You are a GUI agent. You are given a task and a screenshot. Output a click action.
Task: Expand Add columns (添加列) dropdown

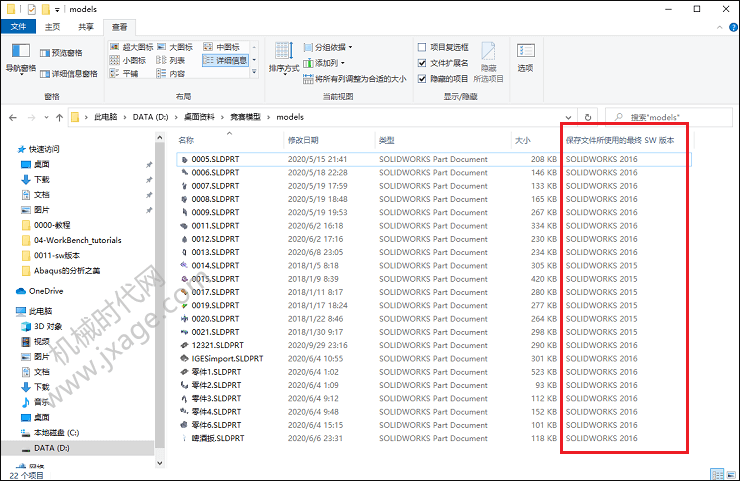coord(324,63)
